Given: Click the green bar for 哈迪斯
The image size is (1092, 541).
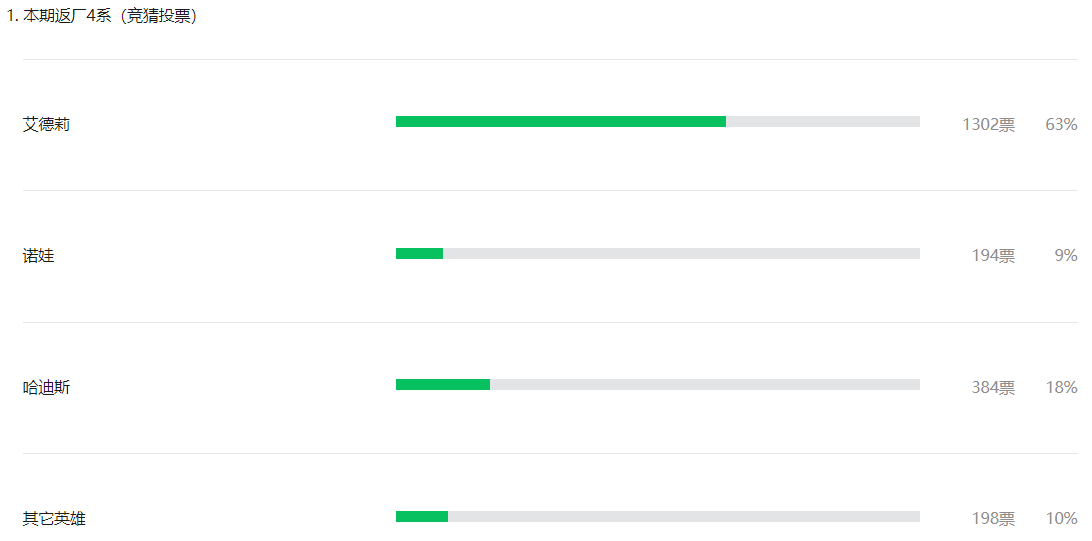Looking at the screenshot, I should click(x=443, y=384).
